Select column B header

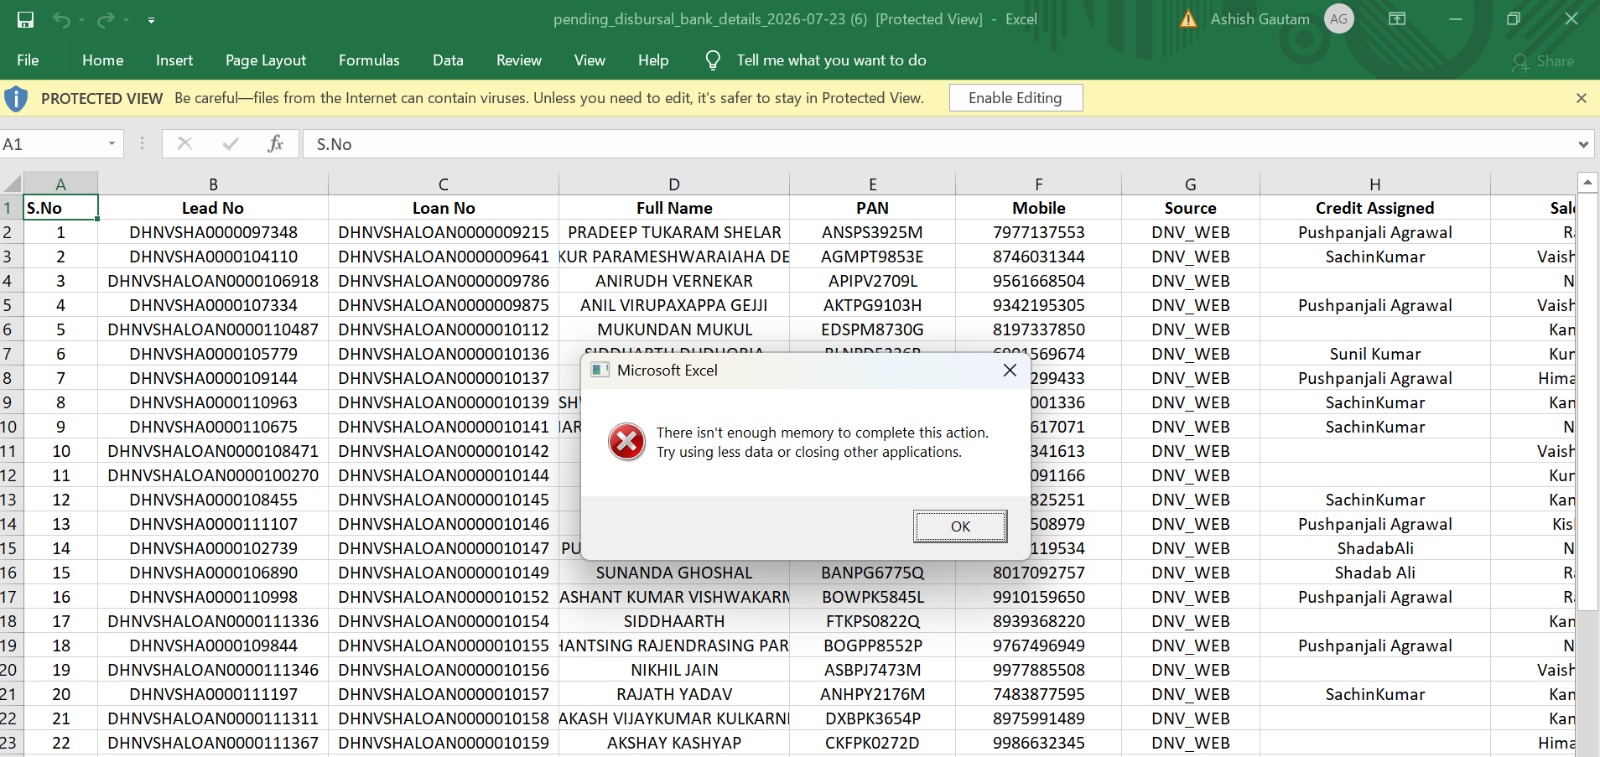click(213, 184)
